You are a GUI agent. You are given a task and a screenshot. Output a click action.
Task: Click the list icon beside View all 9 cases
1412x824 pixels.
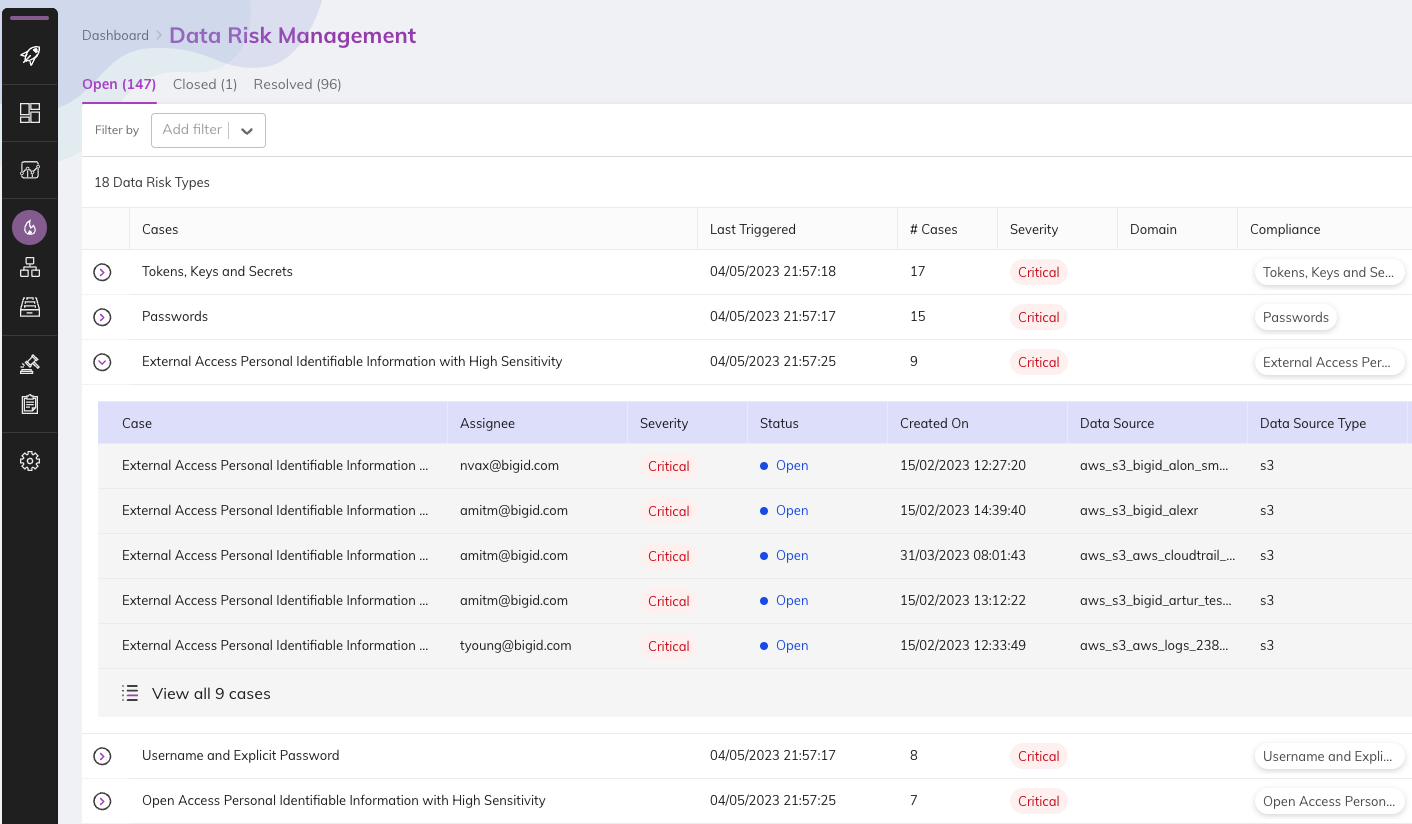coord(130,693)
